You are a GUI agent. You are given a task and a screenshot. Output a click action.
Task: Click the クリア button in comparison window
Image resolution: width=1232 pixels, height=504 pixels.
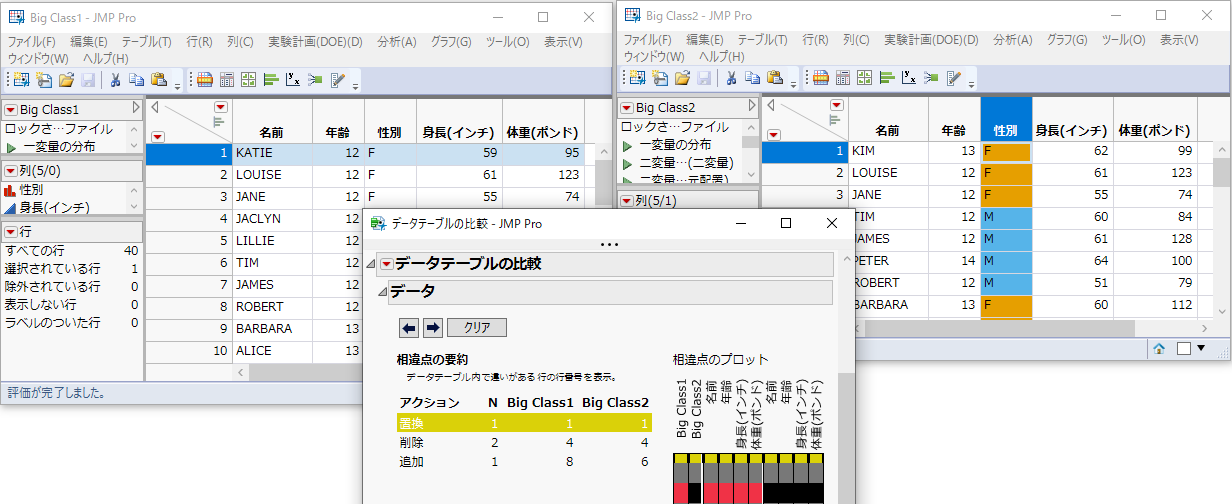[477, 328]
